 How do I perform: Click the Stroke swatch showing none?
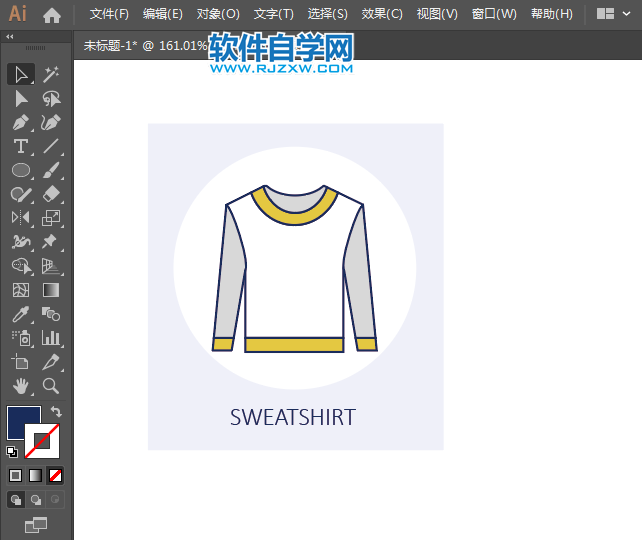tap(42, 441)
